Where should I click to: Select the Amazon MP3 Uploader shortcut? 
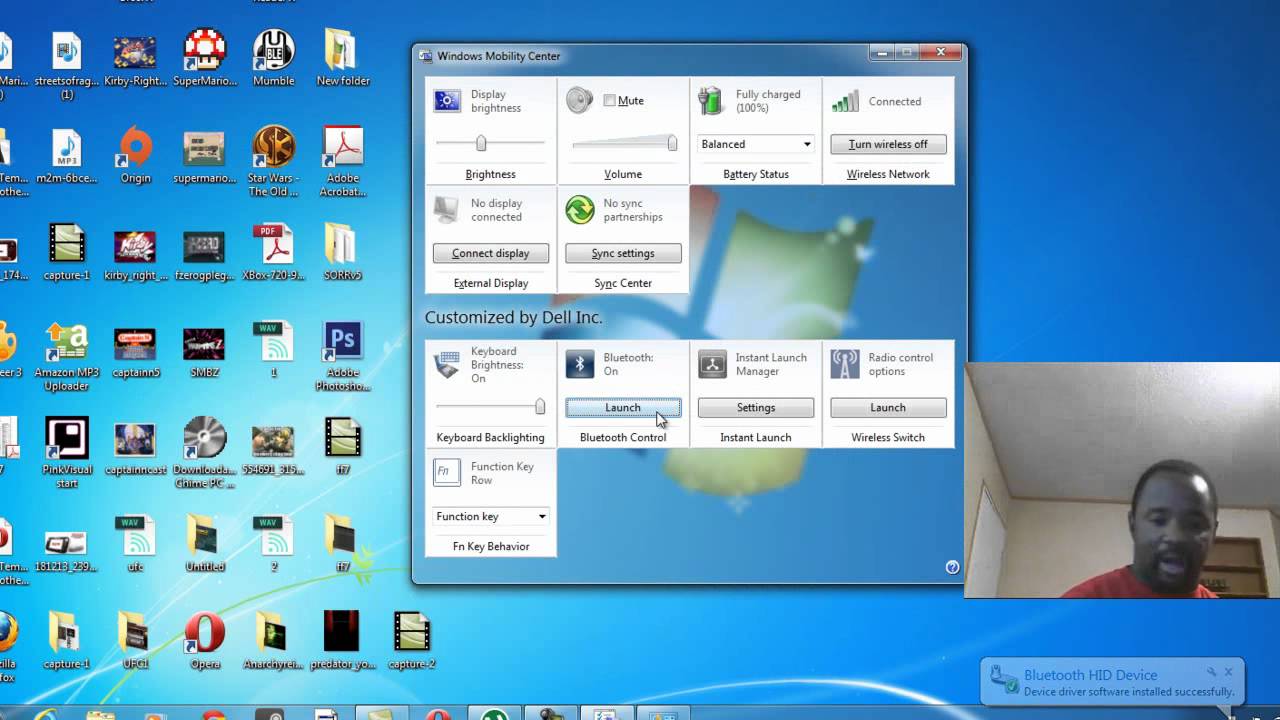(x=66, y=357)
